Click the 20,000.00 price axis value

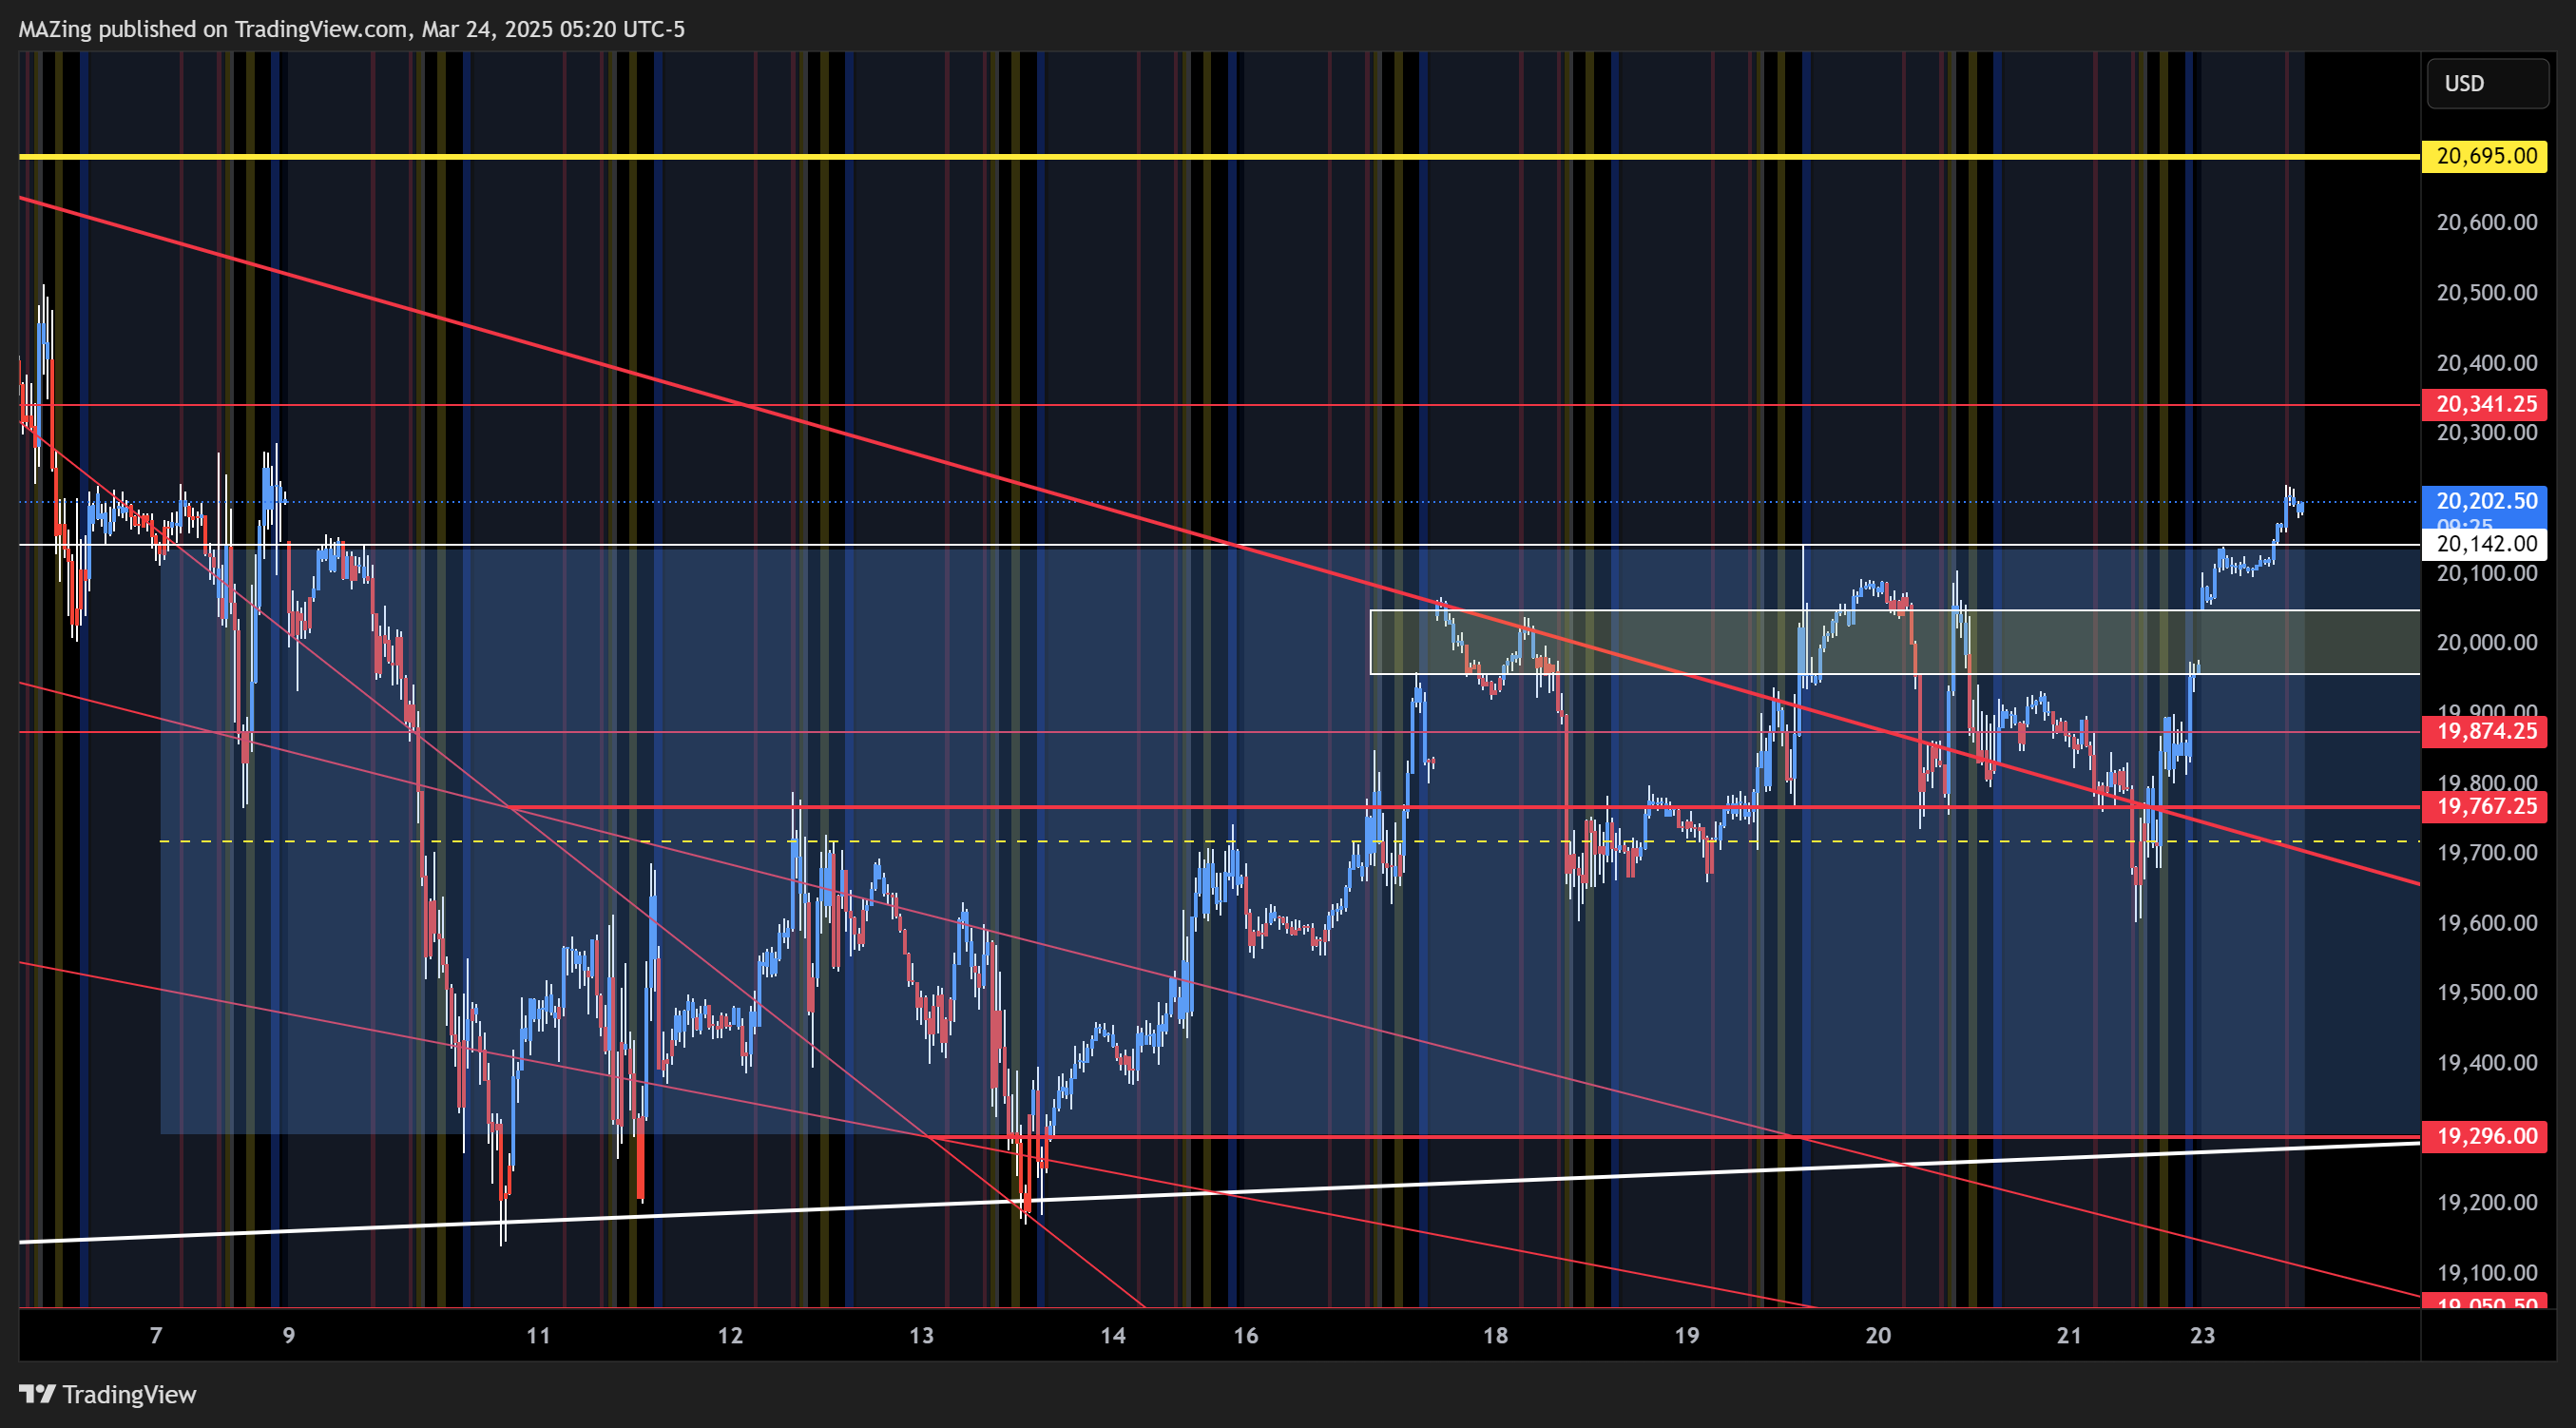coord(2487,642)
